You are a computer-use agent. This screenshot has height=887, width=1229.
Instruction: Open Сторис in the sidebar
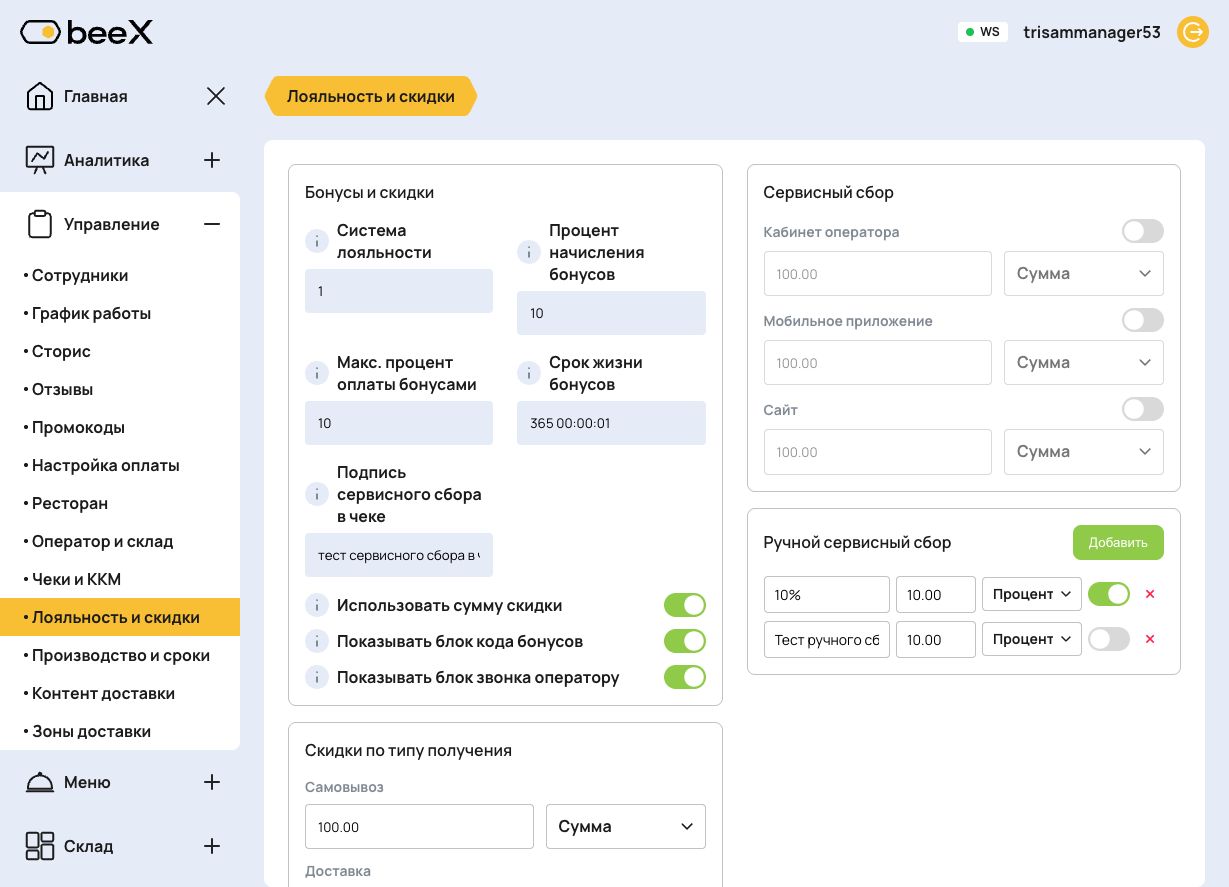pyautogui.click(x=120, y=351)
